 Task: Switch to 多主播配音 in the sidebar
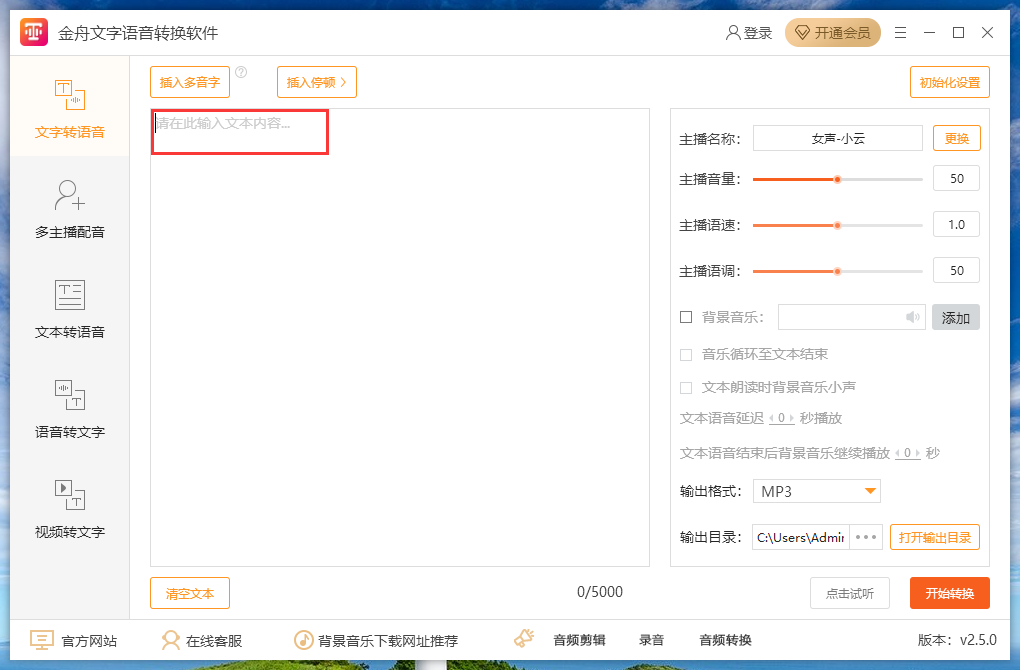coord(70,208)
